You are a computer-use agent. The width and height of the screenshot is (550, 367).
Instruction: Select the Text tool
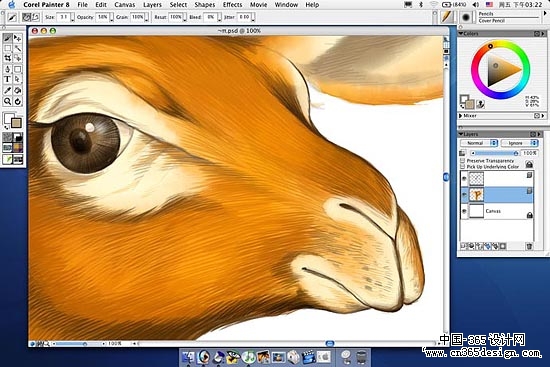coord(7,79)
